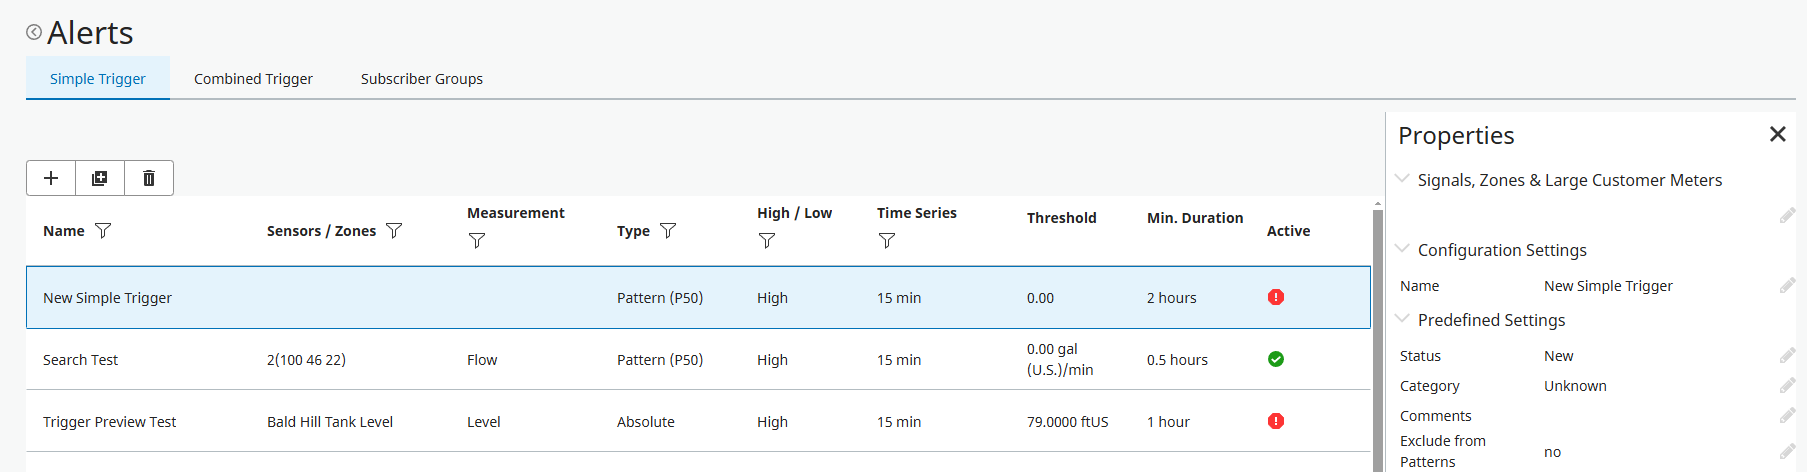Switch to the Subscriber Groups tab
This screenshot has width=1807, height=472.
click(422, 79)
